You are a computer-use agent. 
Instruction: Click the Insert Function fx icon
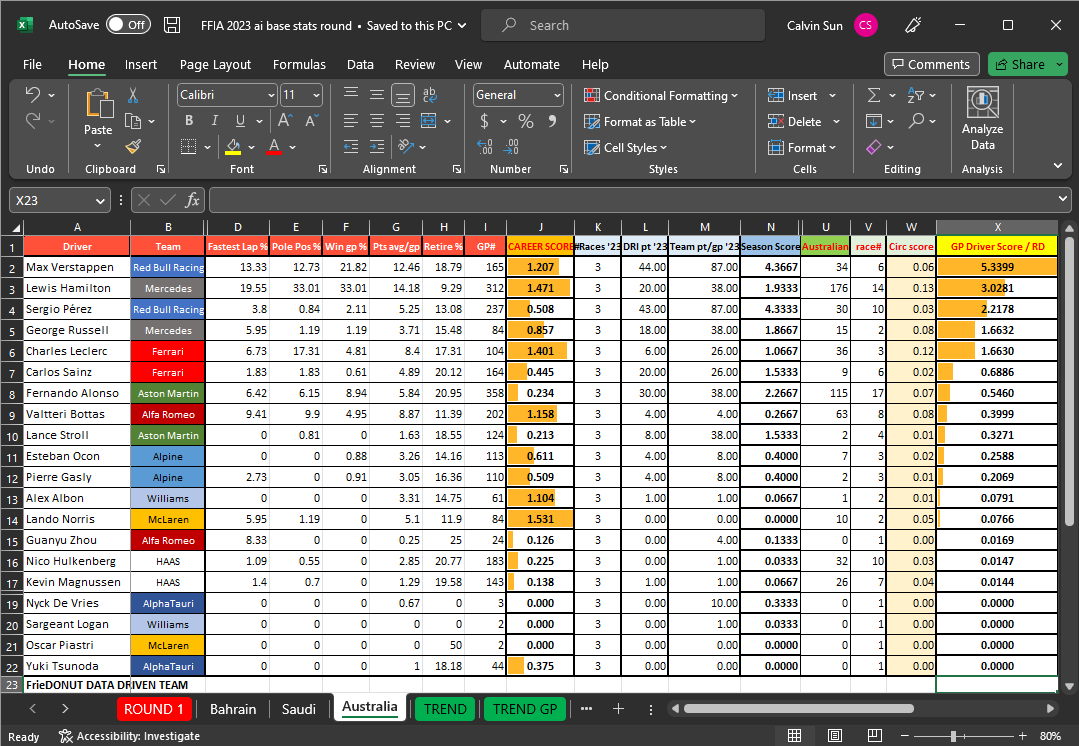(x=192, y=200)
